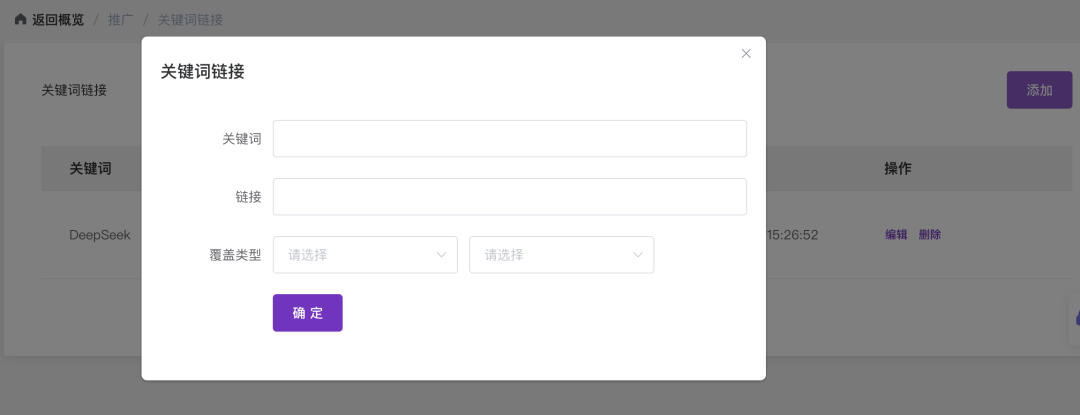Click the home icon in the breadcrumb
Screen dimensions: 1080x415
click(x=21, y=19)
